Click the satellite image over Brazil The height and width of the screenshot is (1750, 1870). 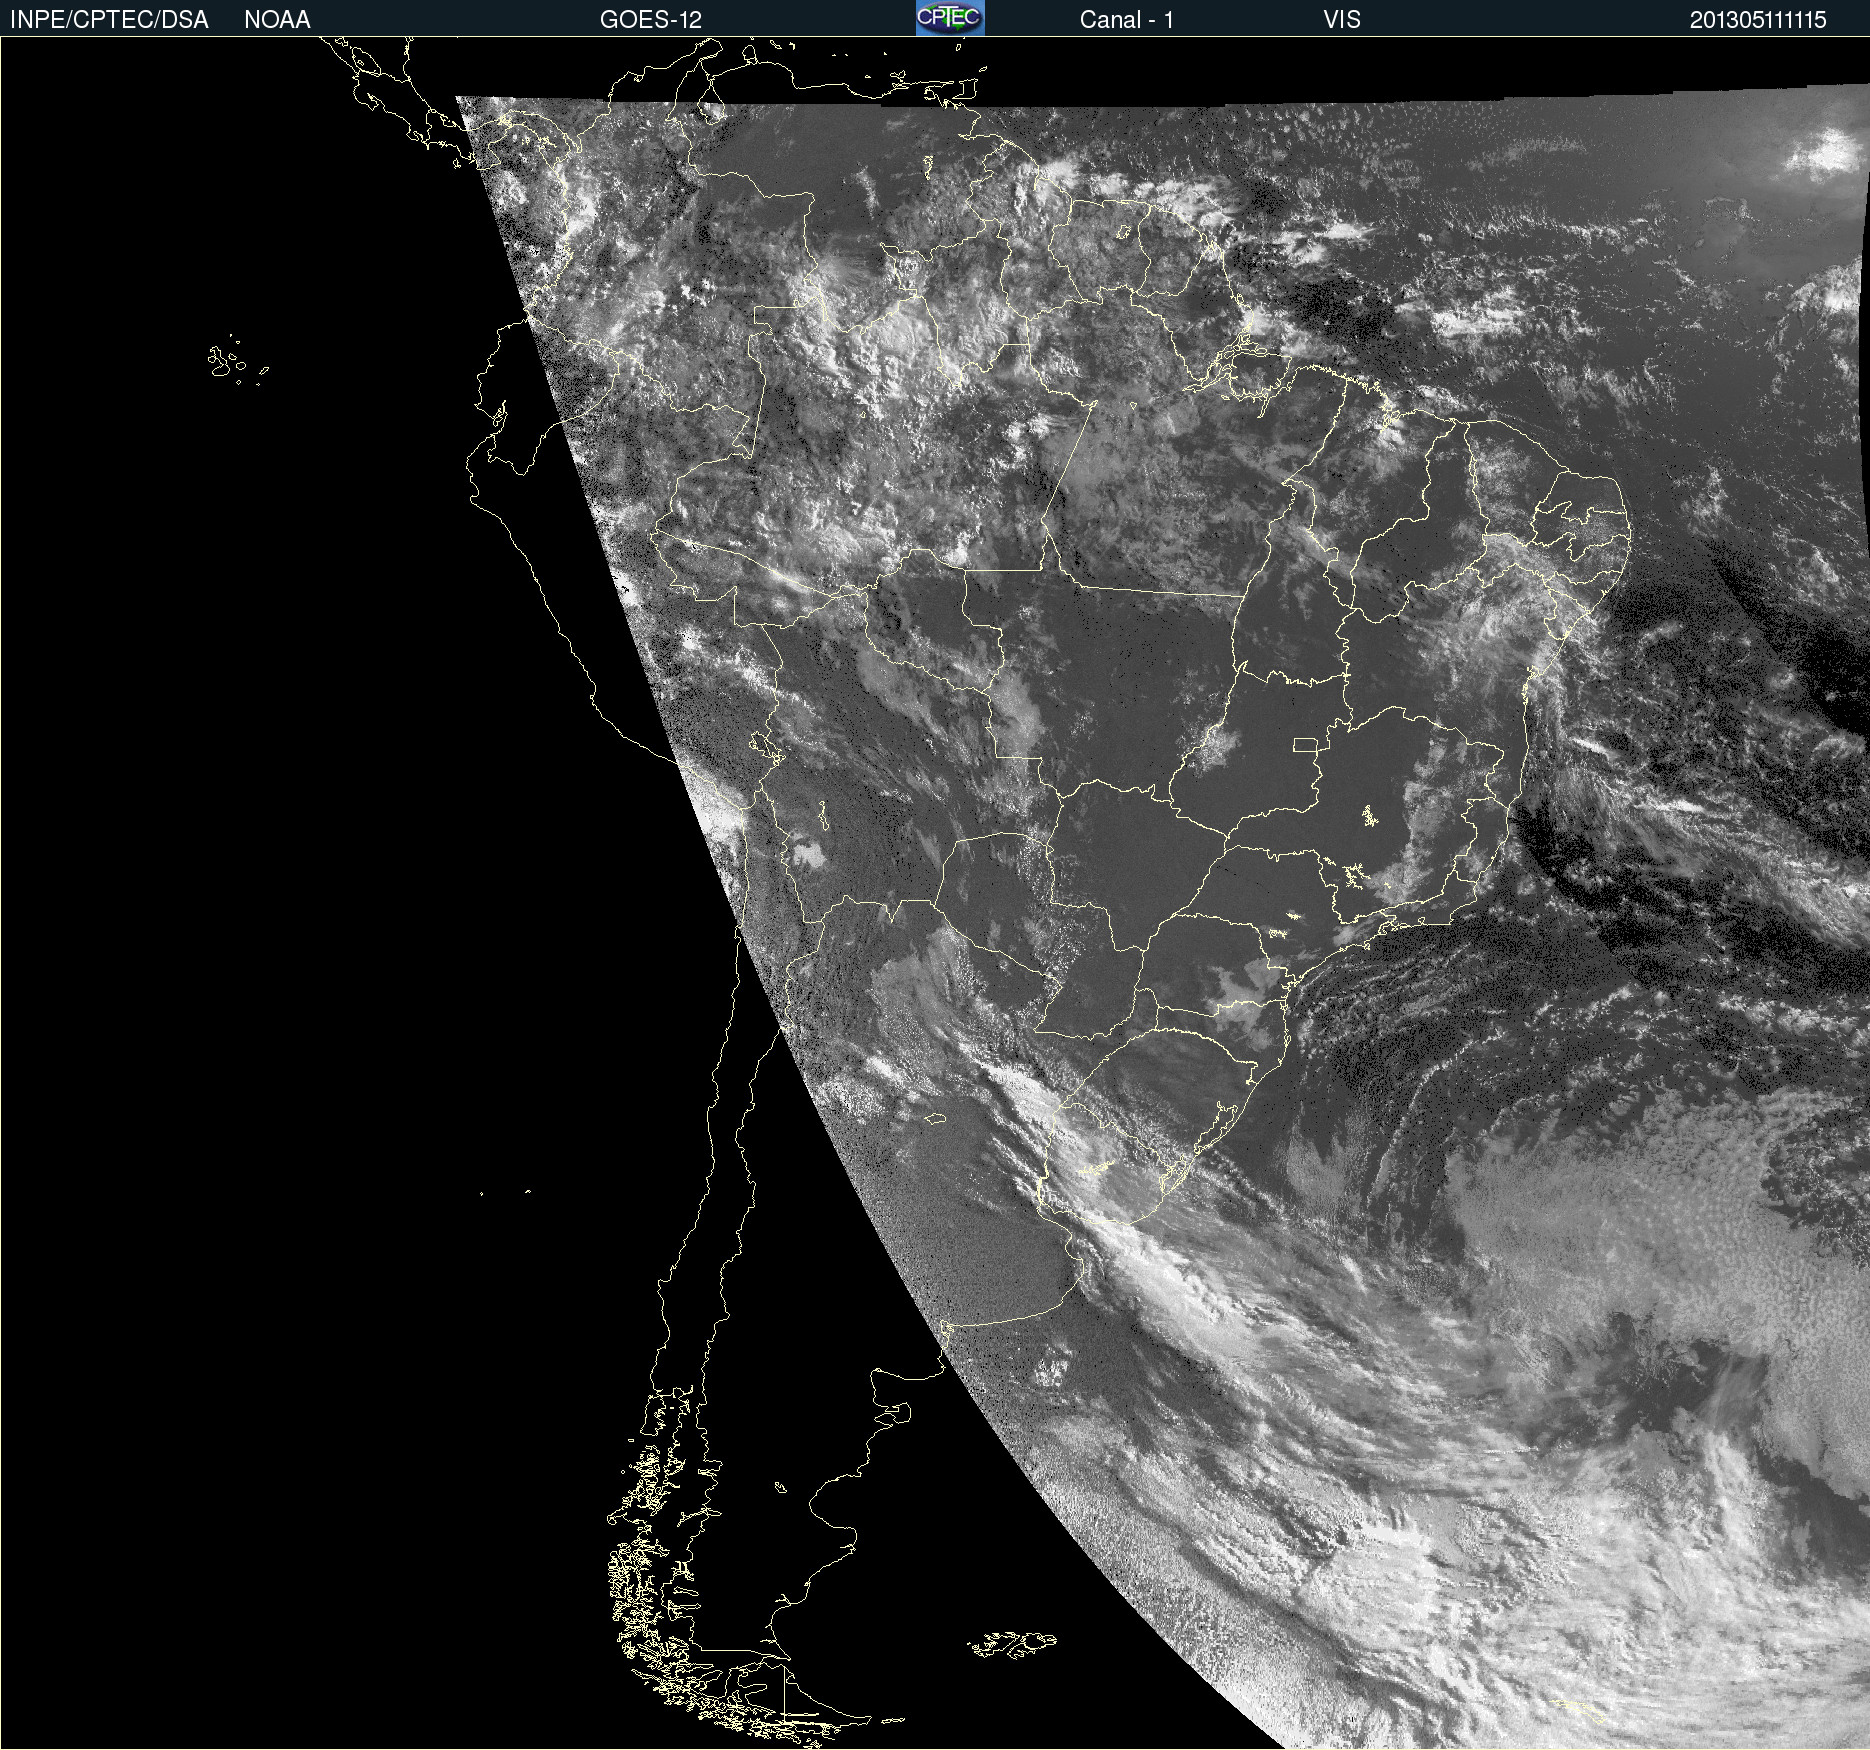[x=935, y=893]
